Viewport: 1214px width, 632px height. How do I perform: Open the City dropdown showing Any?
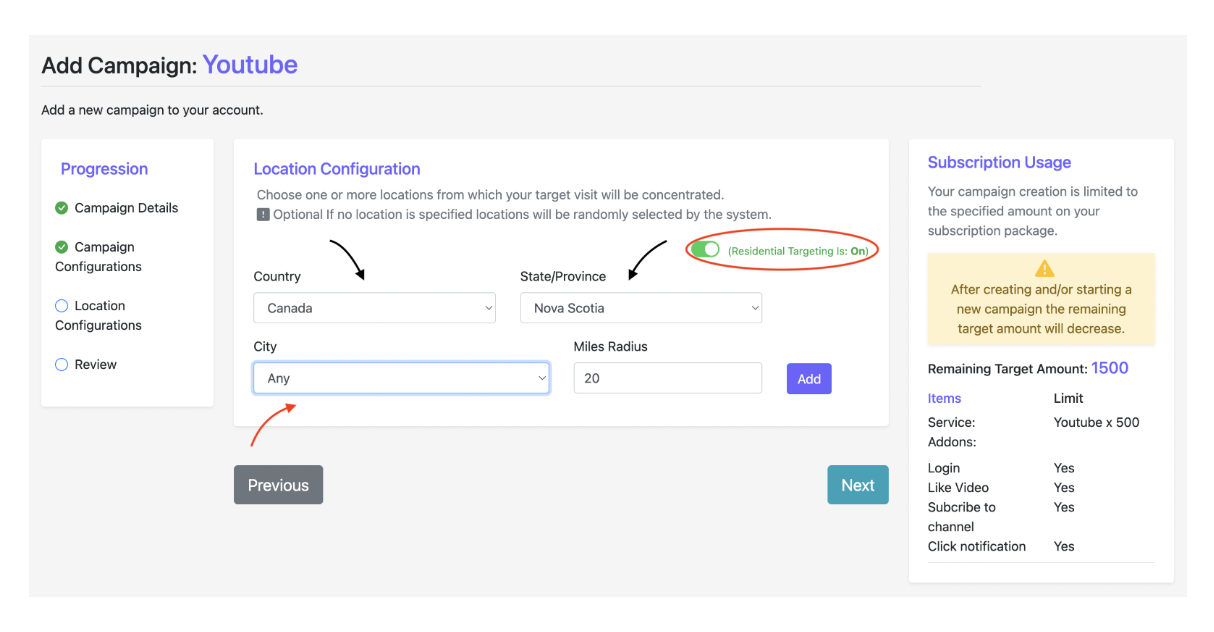(x=401, y=378)
